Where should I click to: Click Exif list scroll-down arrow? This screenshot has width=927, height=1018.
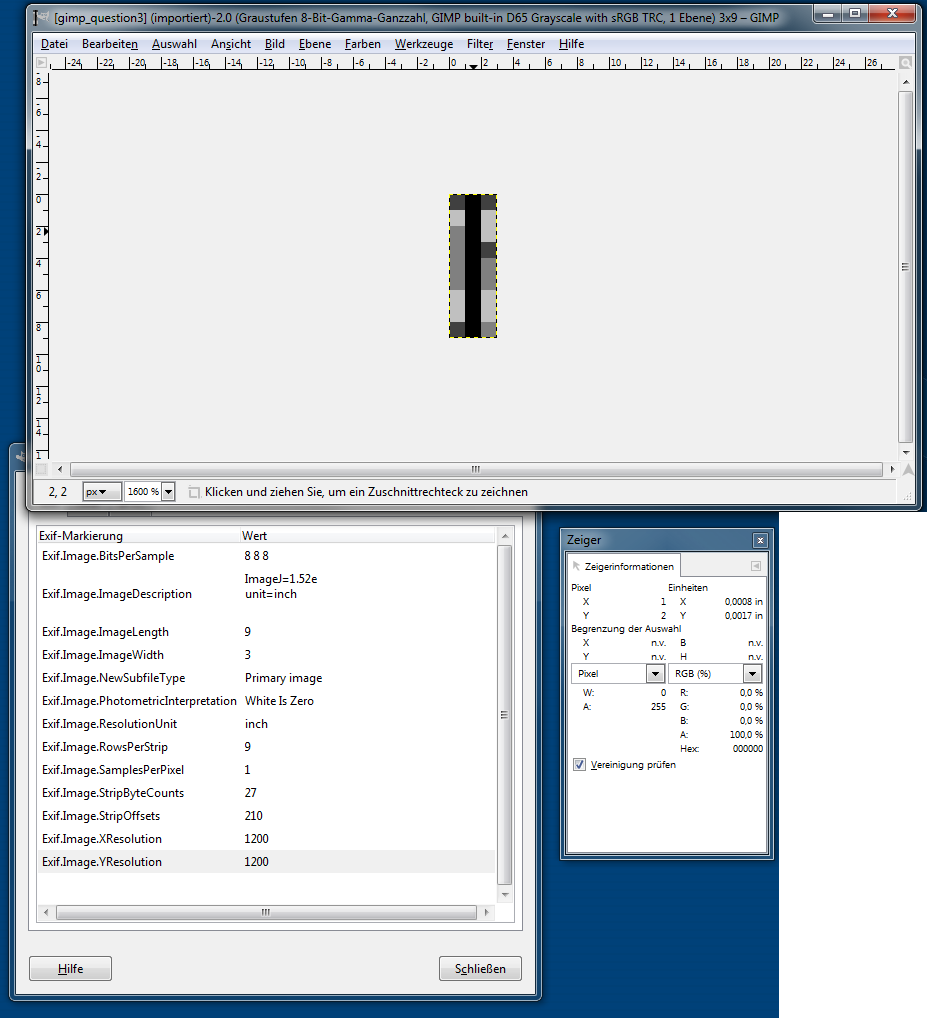(x=504, y=895)
